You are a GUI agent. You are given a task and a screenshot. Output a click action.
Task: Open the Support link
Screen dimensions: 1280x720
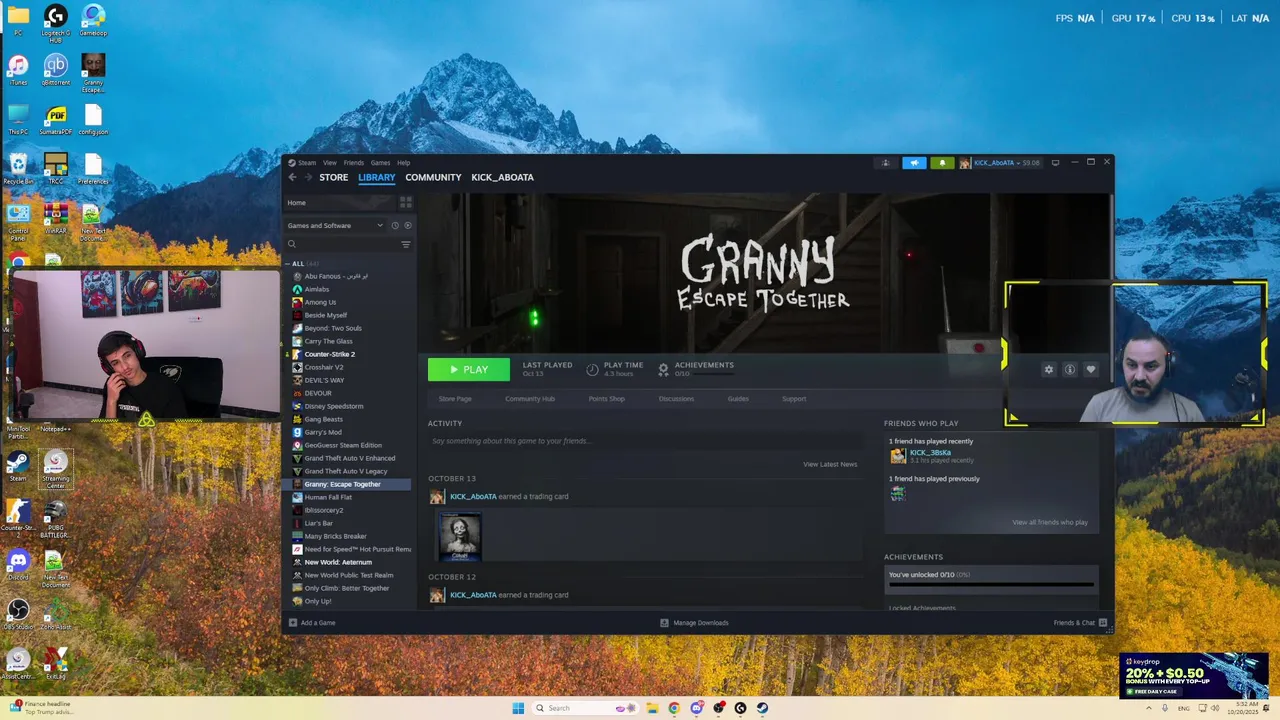[x=794, y=399]
